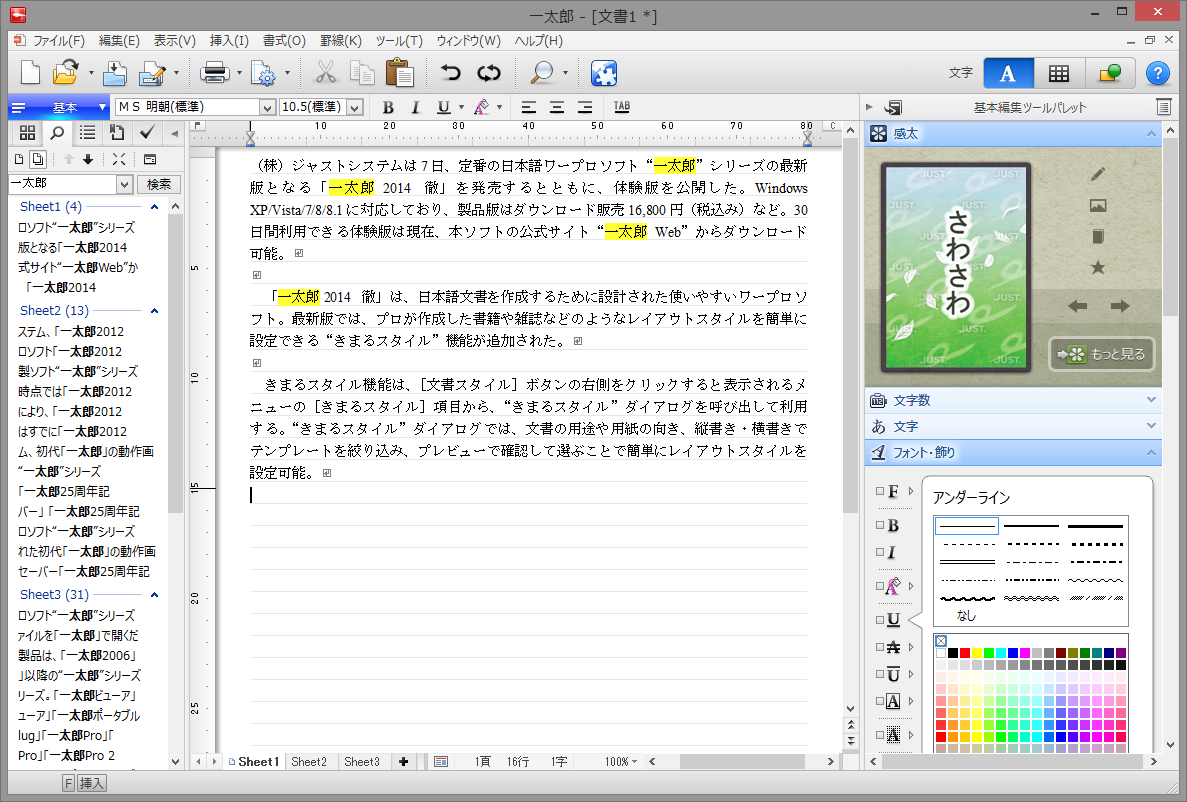Image resolution: width=1187 pixels, height=802 pixels.
Task: Click the down-arrow next-result icon in search panel
Action: (88, 159)
